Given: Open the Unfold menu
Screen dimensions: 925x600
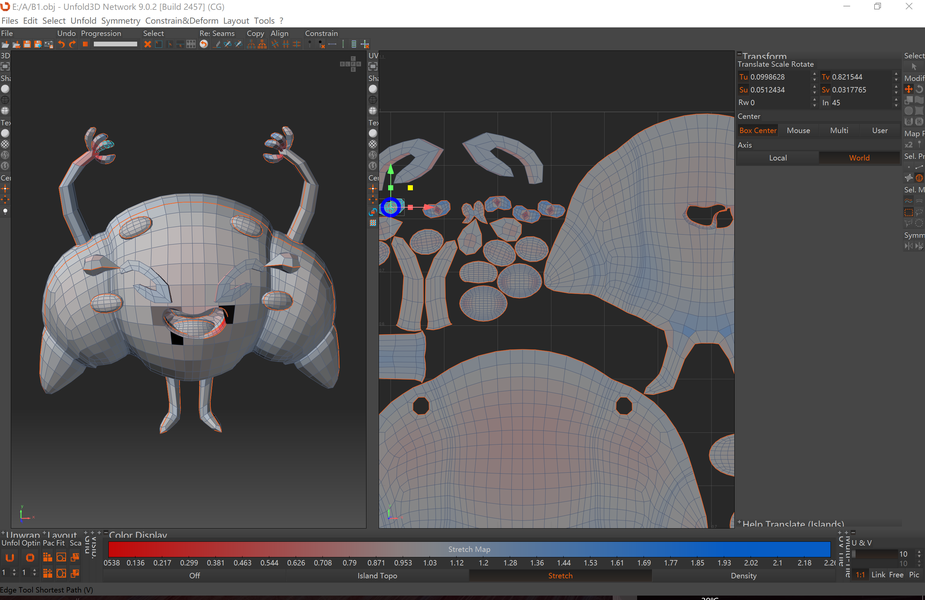Looking at the screenshot, I should click(83, 21).
